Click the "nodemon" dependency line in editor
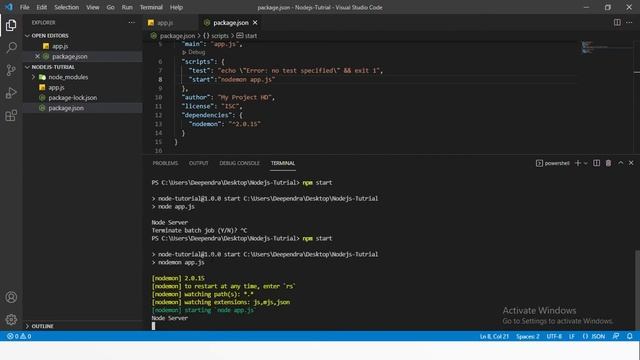 (x=224, y=124)
